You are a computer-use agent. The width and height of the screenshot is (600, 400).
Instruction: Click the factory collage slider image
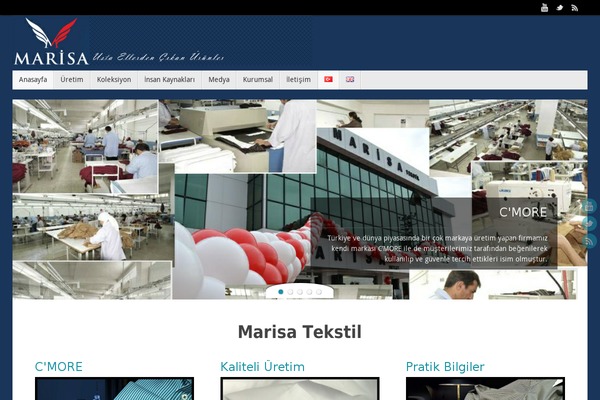point(300,199)
